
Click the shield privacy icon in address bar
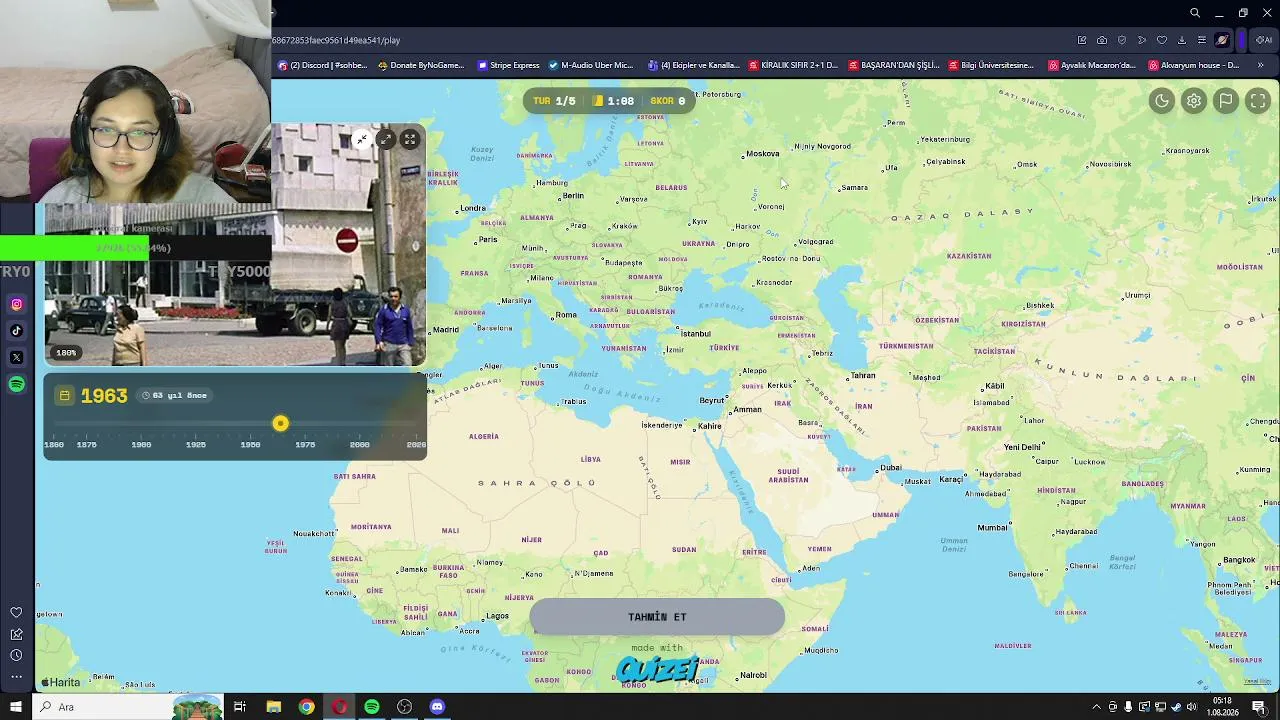tap(1122, 40)
